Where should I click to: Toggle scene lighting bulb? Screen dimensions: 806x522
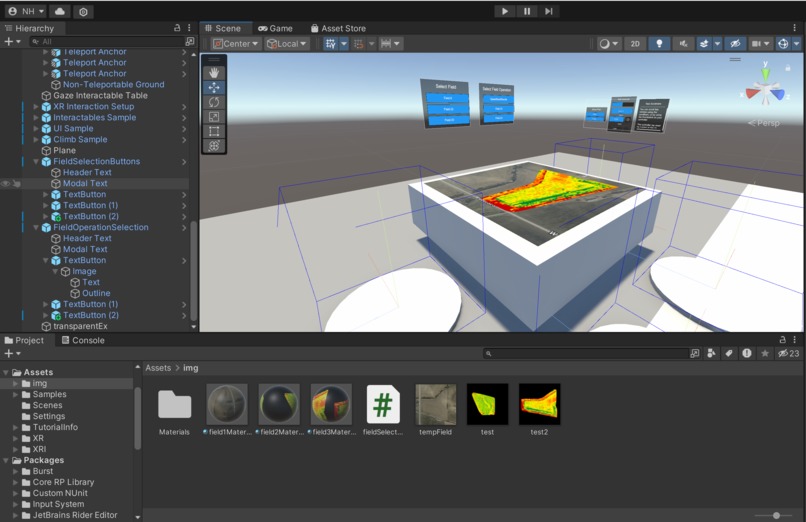(659, 44)
